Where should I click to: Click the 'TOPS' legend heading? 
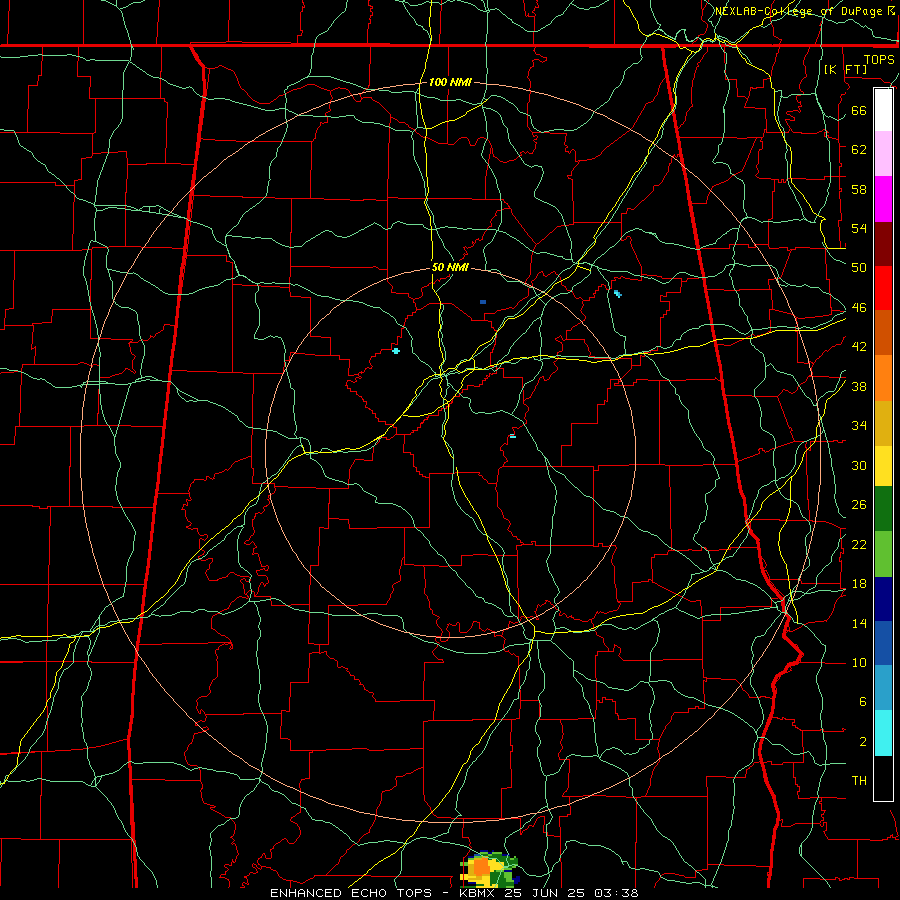click(879, 59)
